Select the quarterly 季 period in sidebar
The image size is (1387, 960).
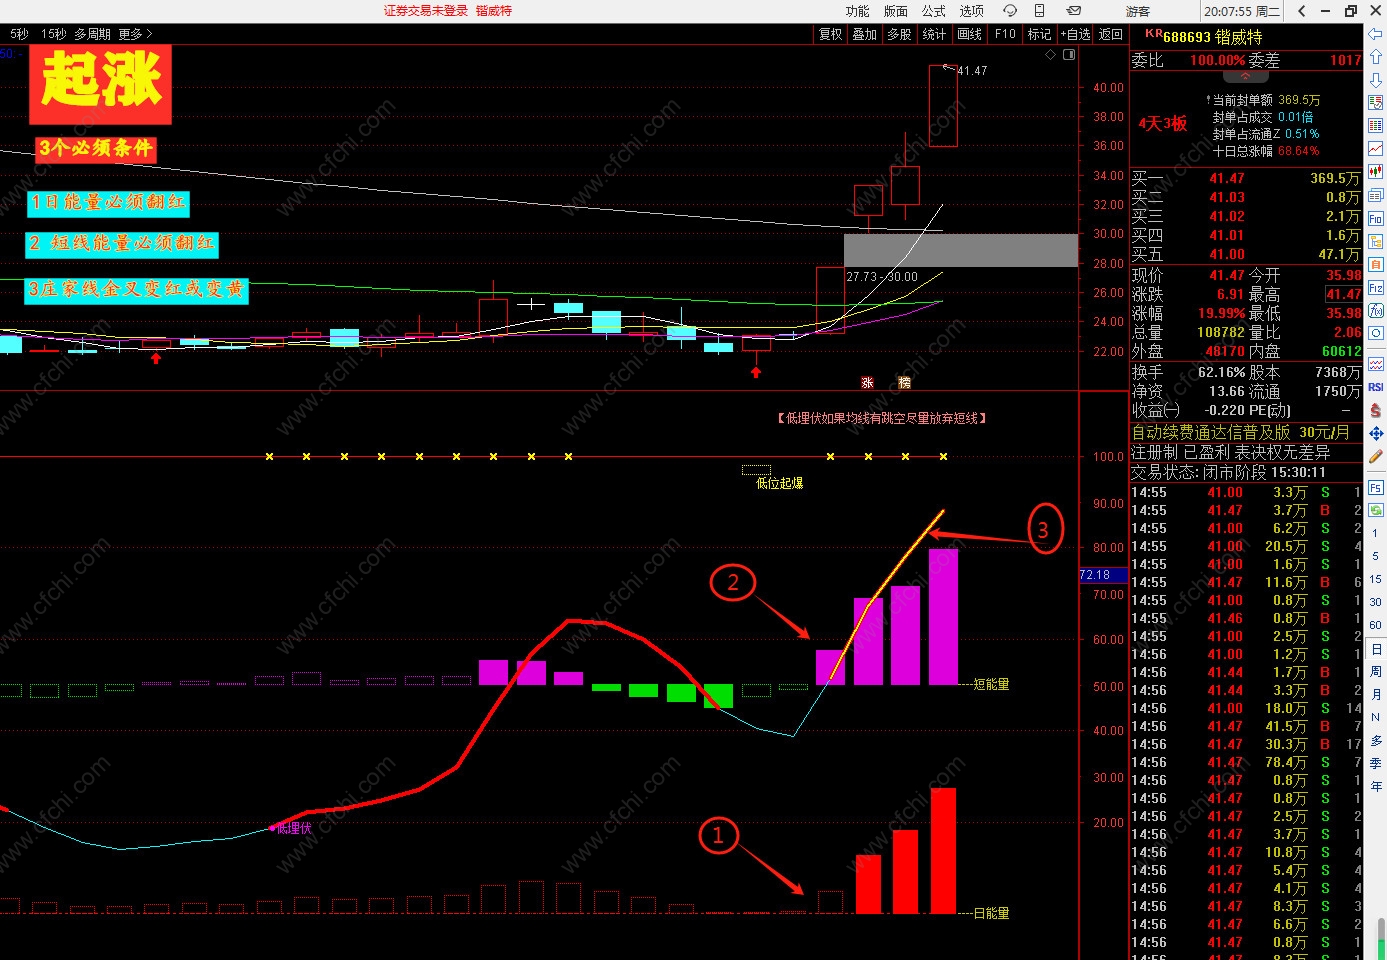click(1376, 763)
